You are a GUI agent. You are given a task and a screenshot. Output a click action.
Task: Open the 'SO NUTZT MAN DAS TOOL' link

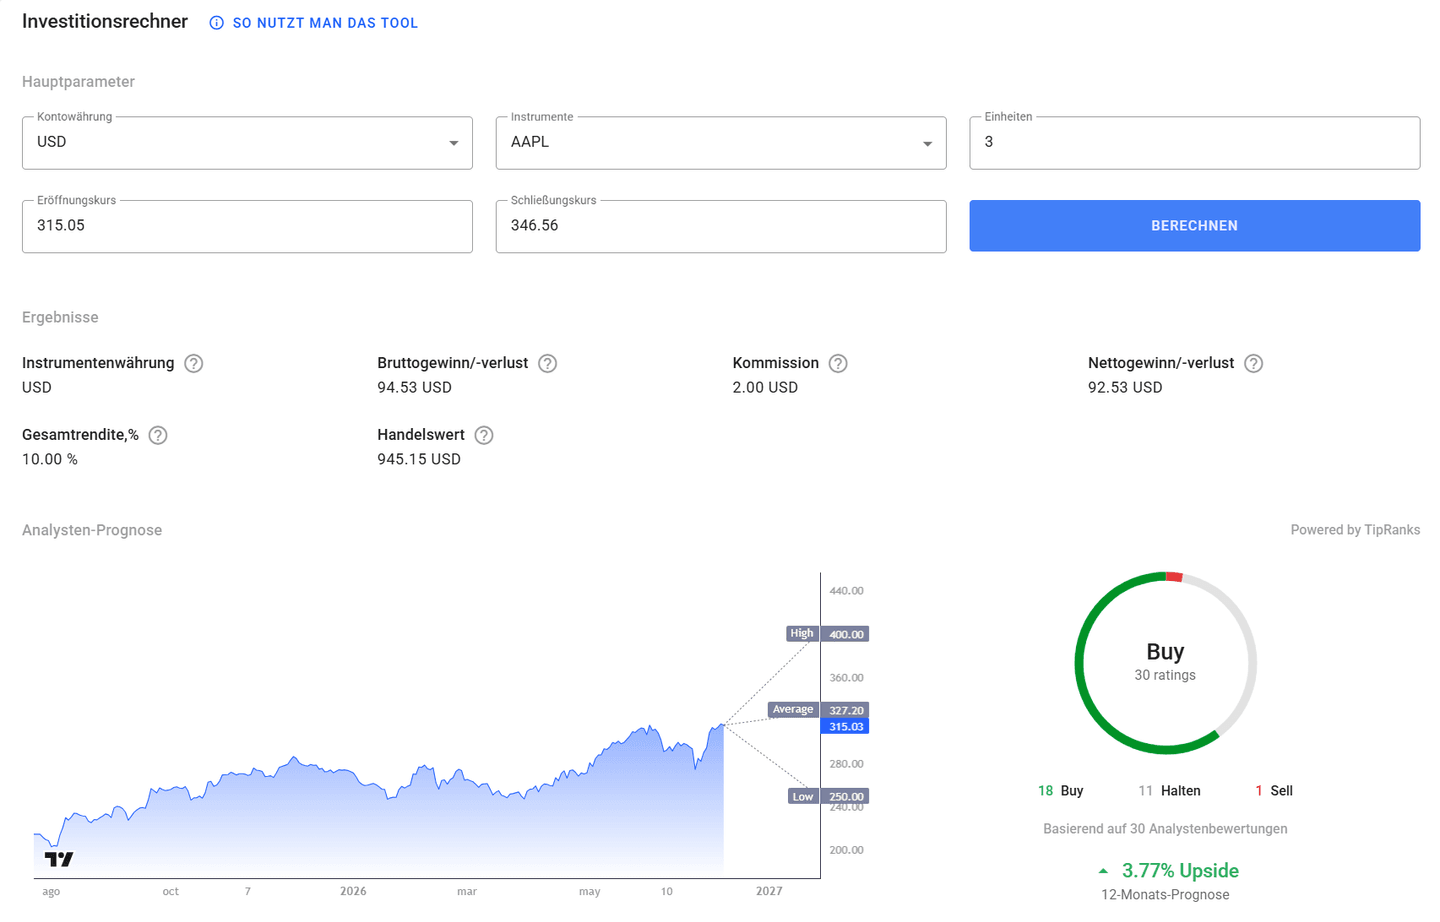tap(325, 23)
